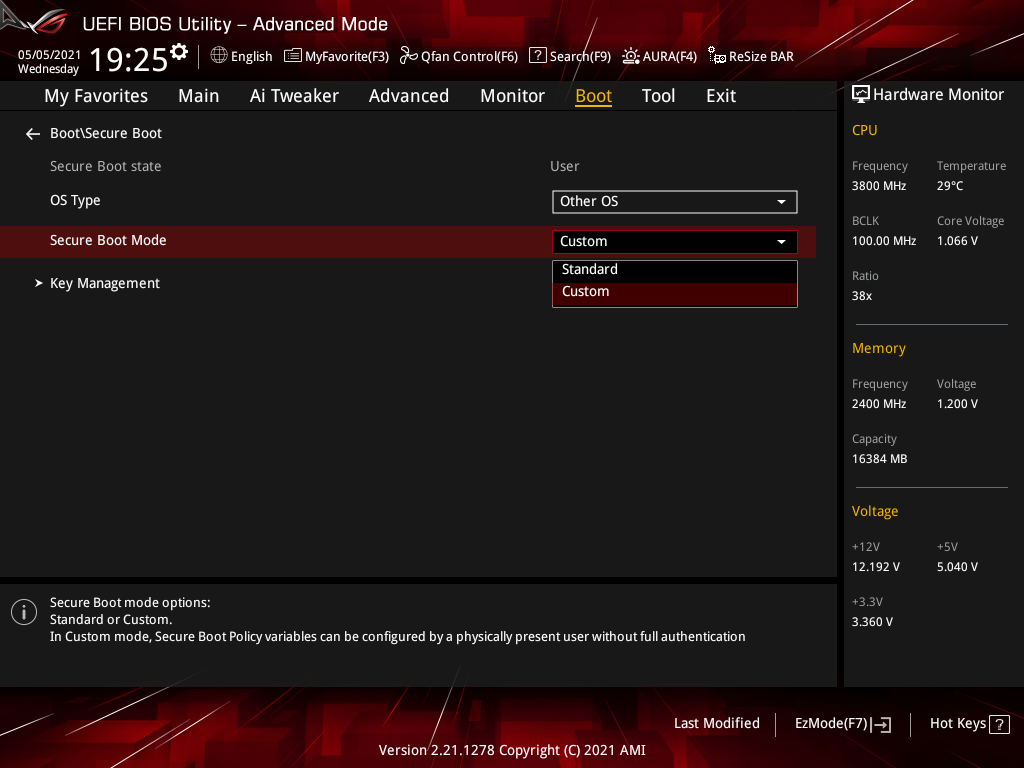Click the EzMode exit arrow icon
Screen dimensions: 1024x768
[x=880, y=724]
